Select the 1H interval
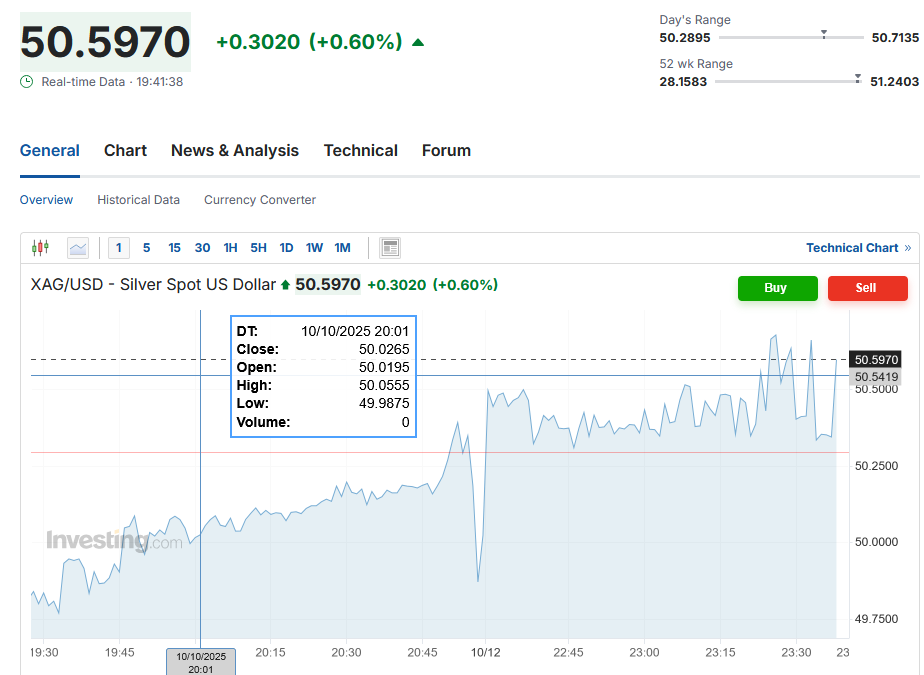The image size is (924, 675). pyautogui.click(x=230, y=248)
